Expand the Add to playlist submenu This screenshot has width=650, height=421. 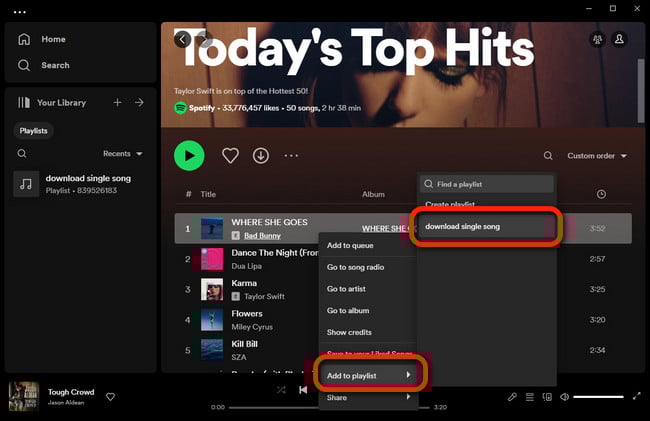click(369, 375)
